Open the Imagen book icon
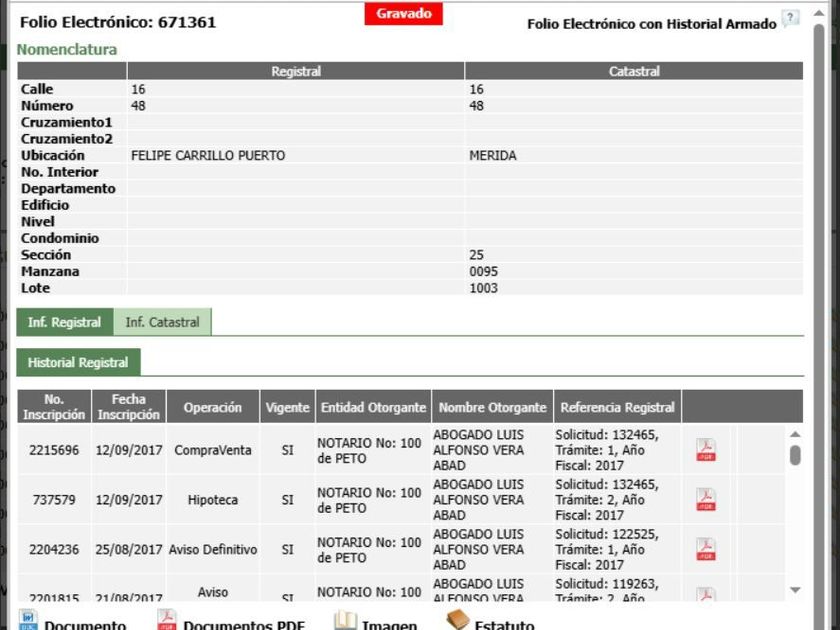840x630 pixels. (x=345, y=621)
